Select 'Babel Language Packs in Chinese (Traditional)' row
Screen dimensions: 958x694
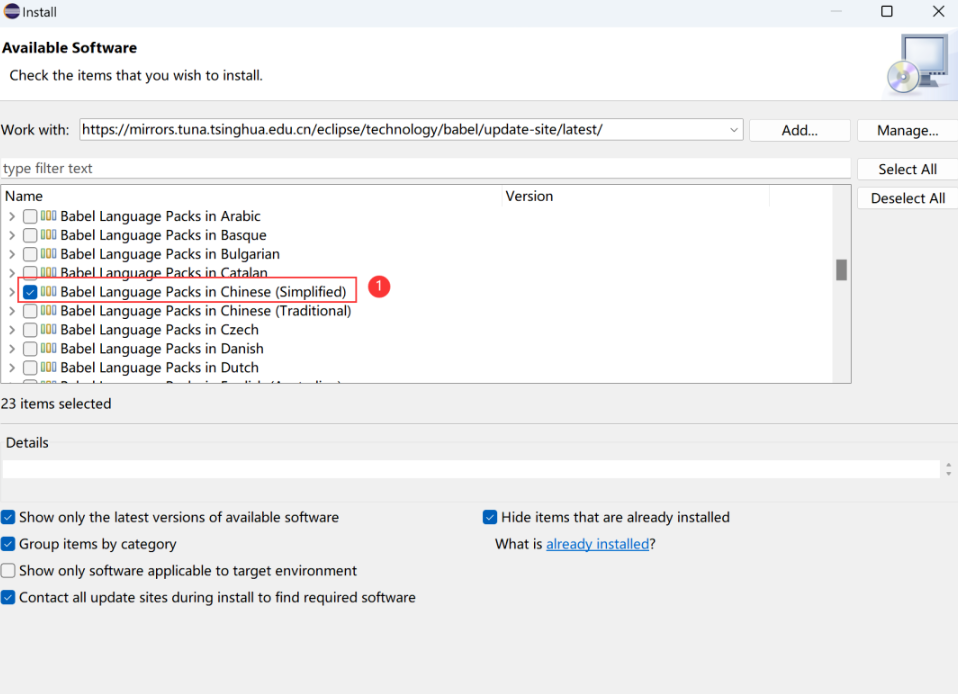click(206, 311)
